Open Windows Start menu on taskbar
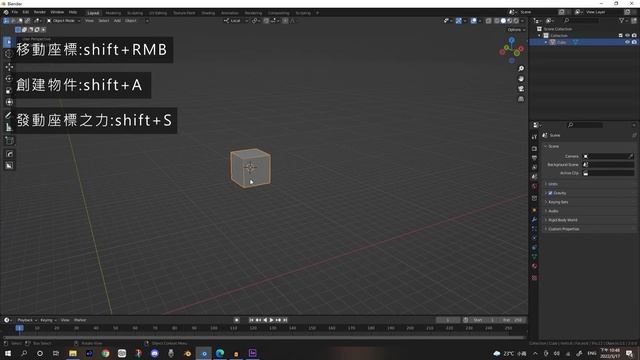Screen dimensions: 640x360 coord(8,353)
